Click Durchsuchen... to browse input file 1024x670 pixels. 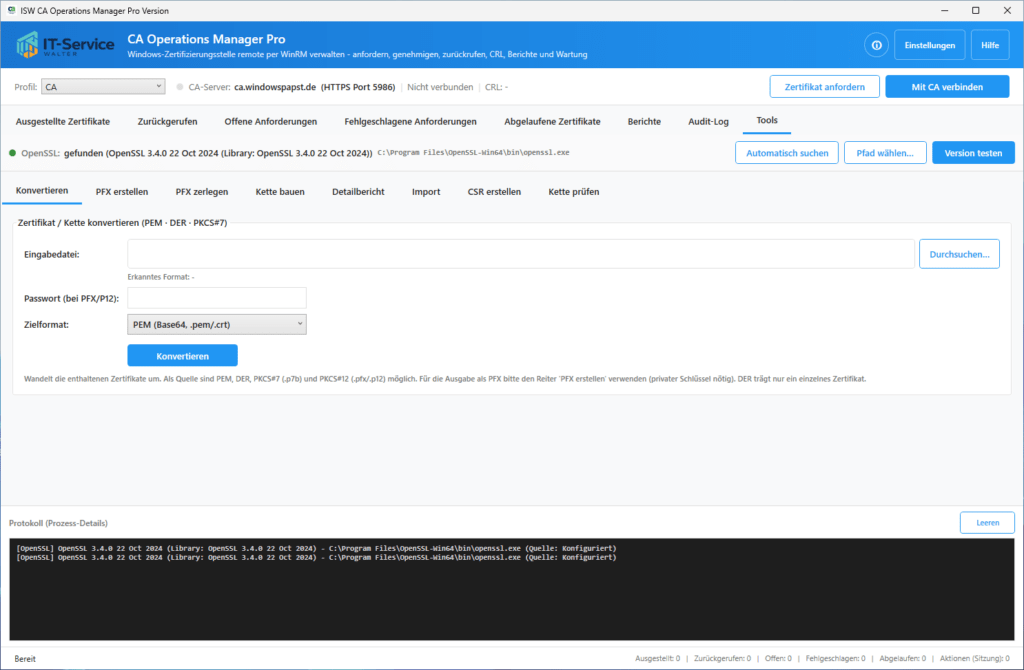pos(959,254)
